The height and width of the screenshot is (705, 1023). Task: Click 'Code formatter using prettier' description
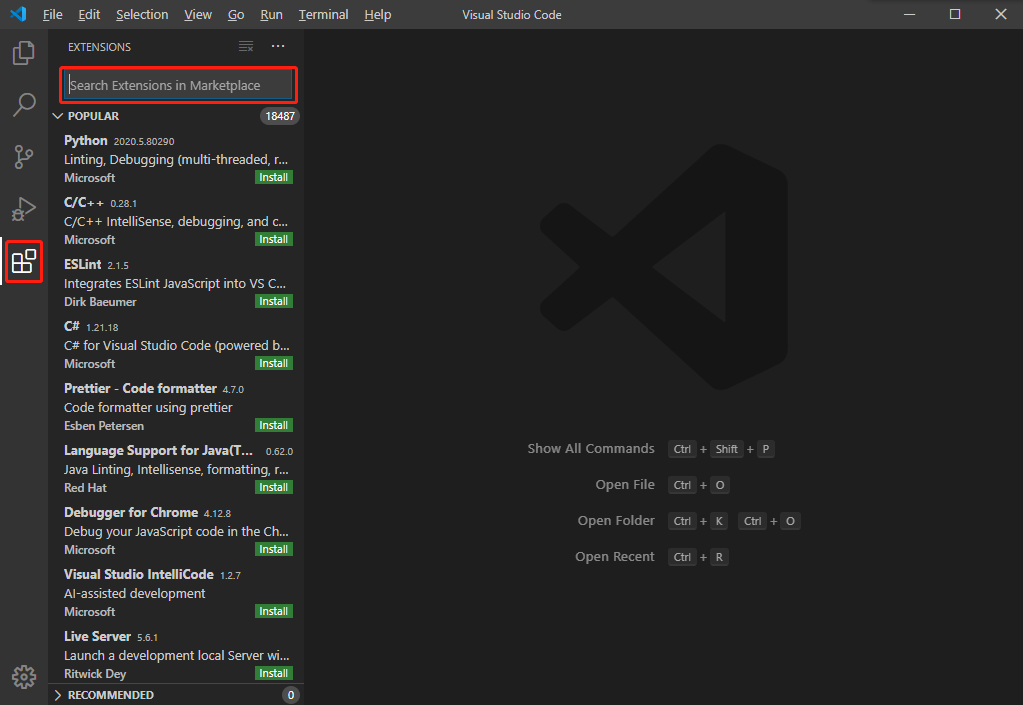(x=148, y=408)
